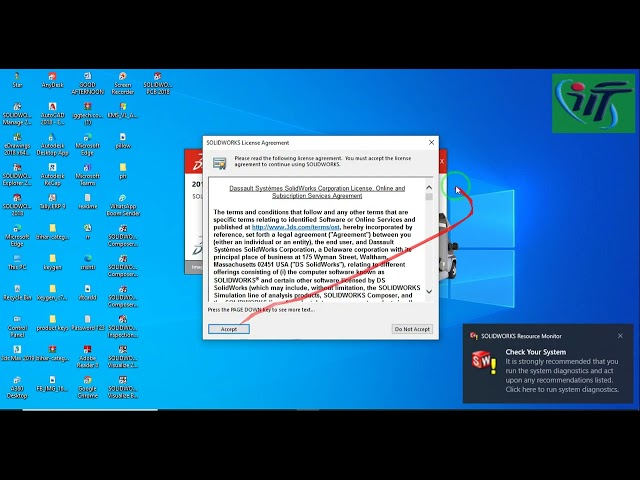Close the SOLIDWORKS License Agreement dialog
Viewport: 640px width, 480px height.
[x=431, y=142]
